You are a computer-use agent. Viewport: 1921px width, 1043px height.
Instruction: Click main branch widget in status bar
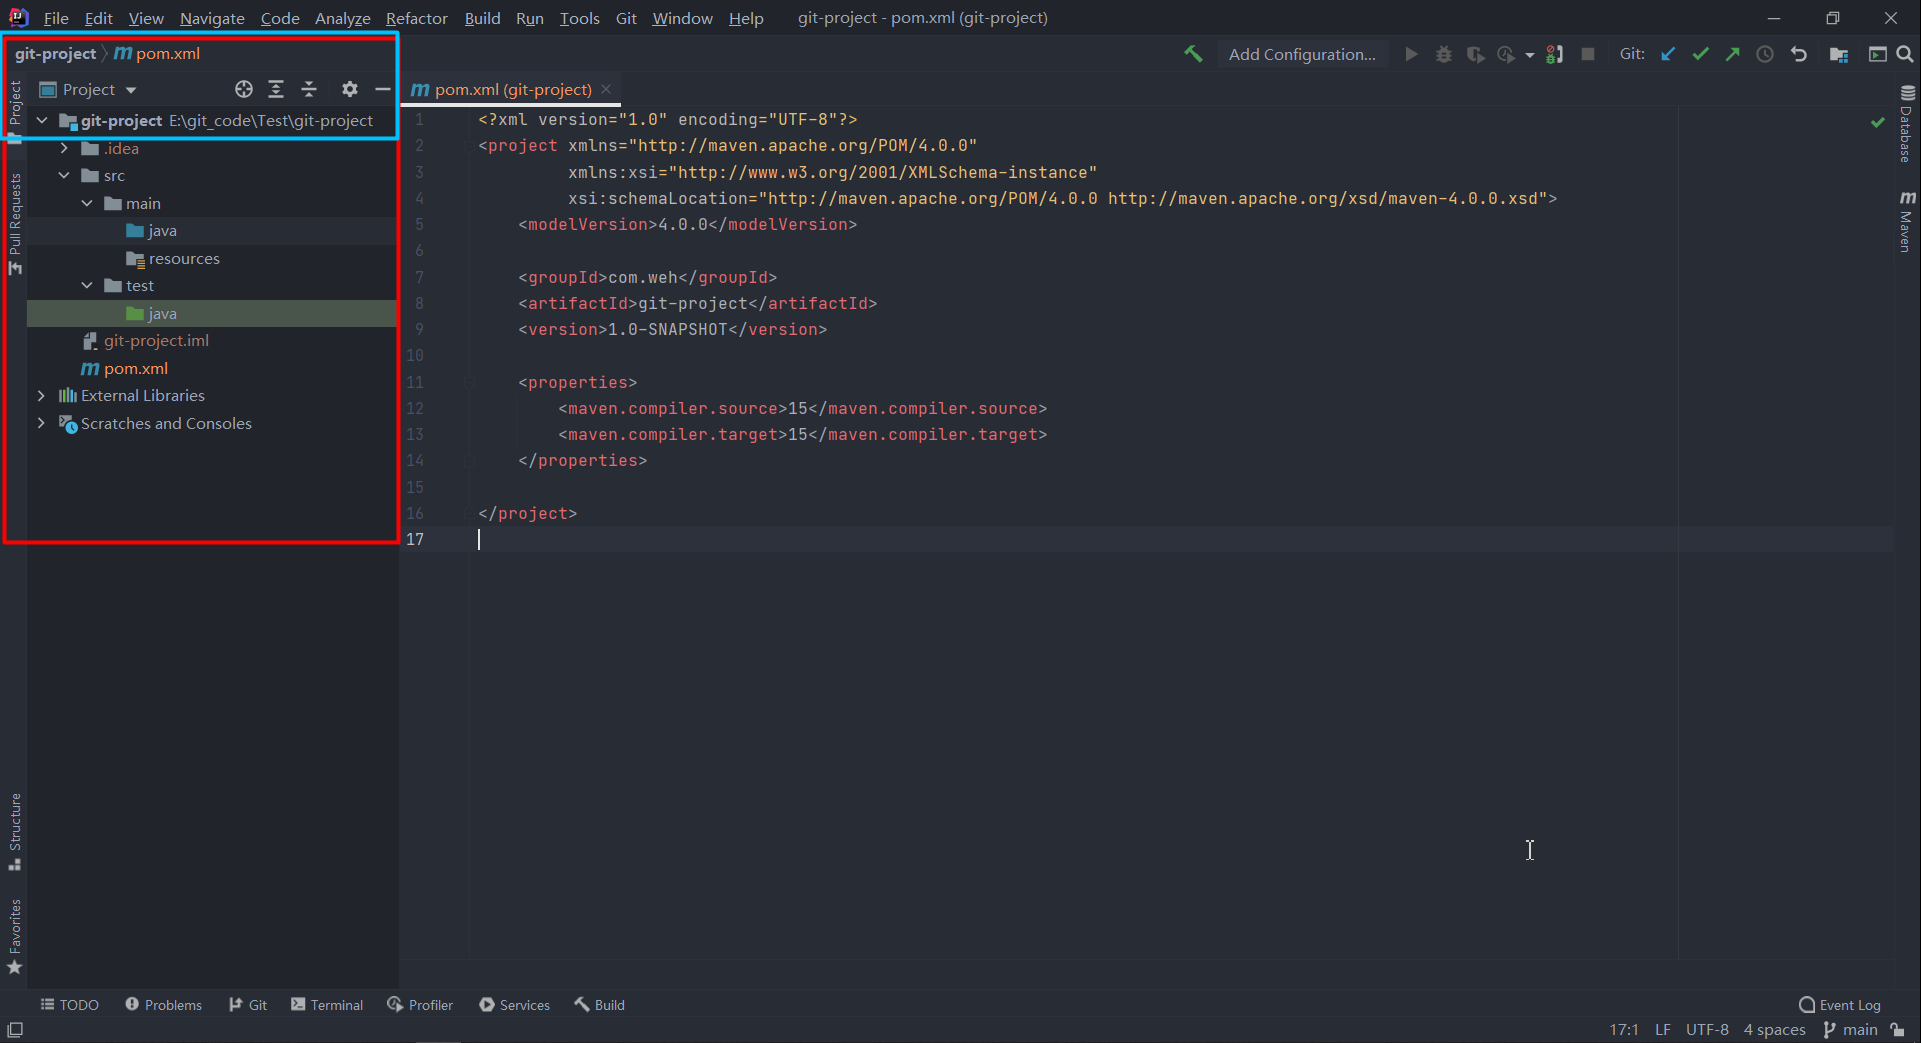pos(1850,1030)
